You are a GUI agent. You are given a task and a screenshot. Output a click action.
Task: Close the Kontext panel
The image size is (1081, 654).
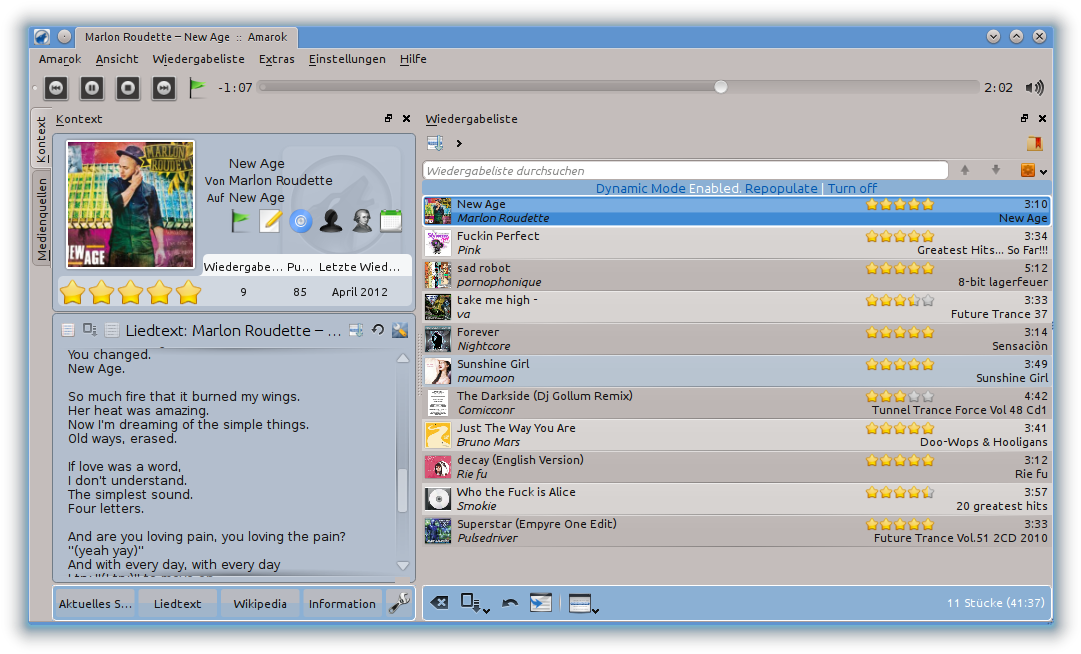point(407,119)
